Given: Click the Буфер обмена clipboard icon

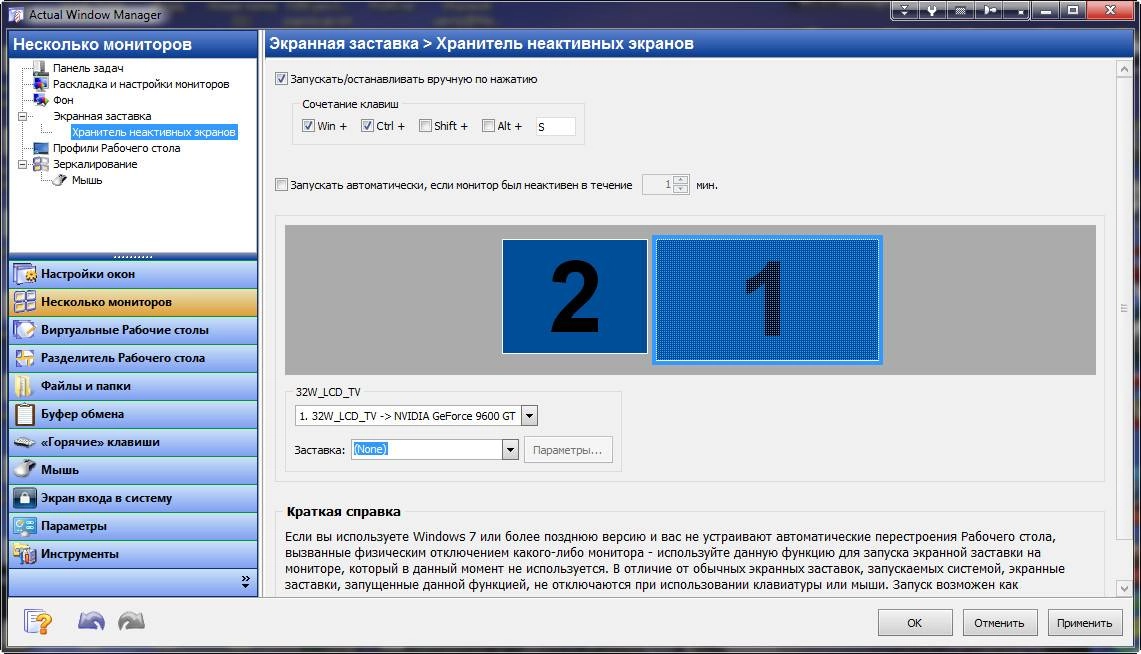Looking at the screenshot, I should (25, 414).
